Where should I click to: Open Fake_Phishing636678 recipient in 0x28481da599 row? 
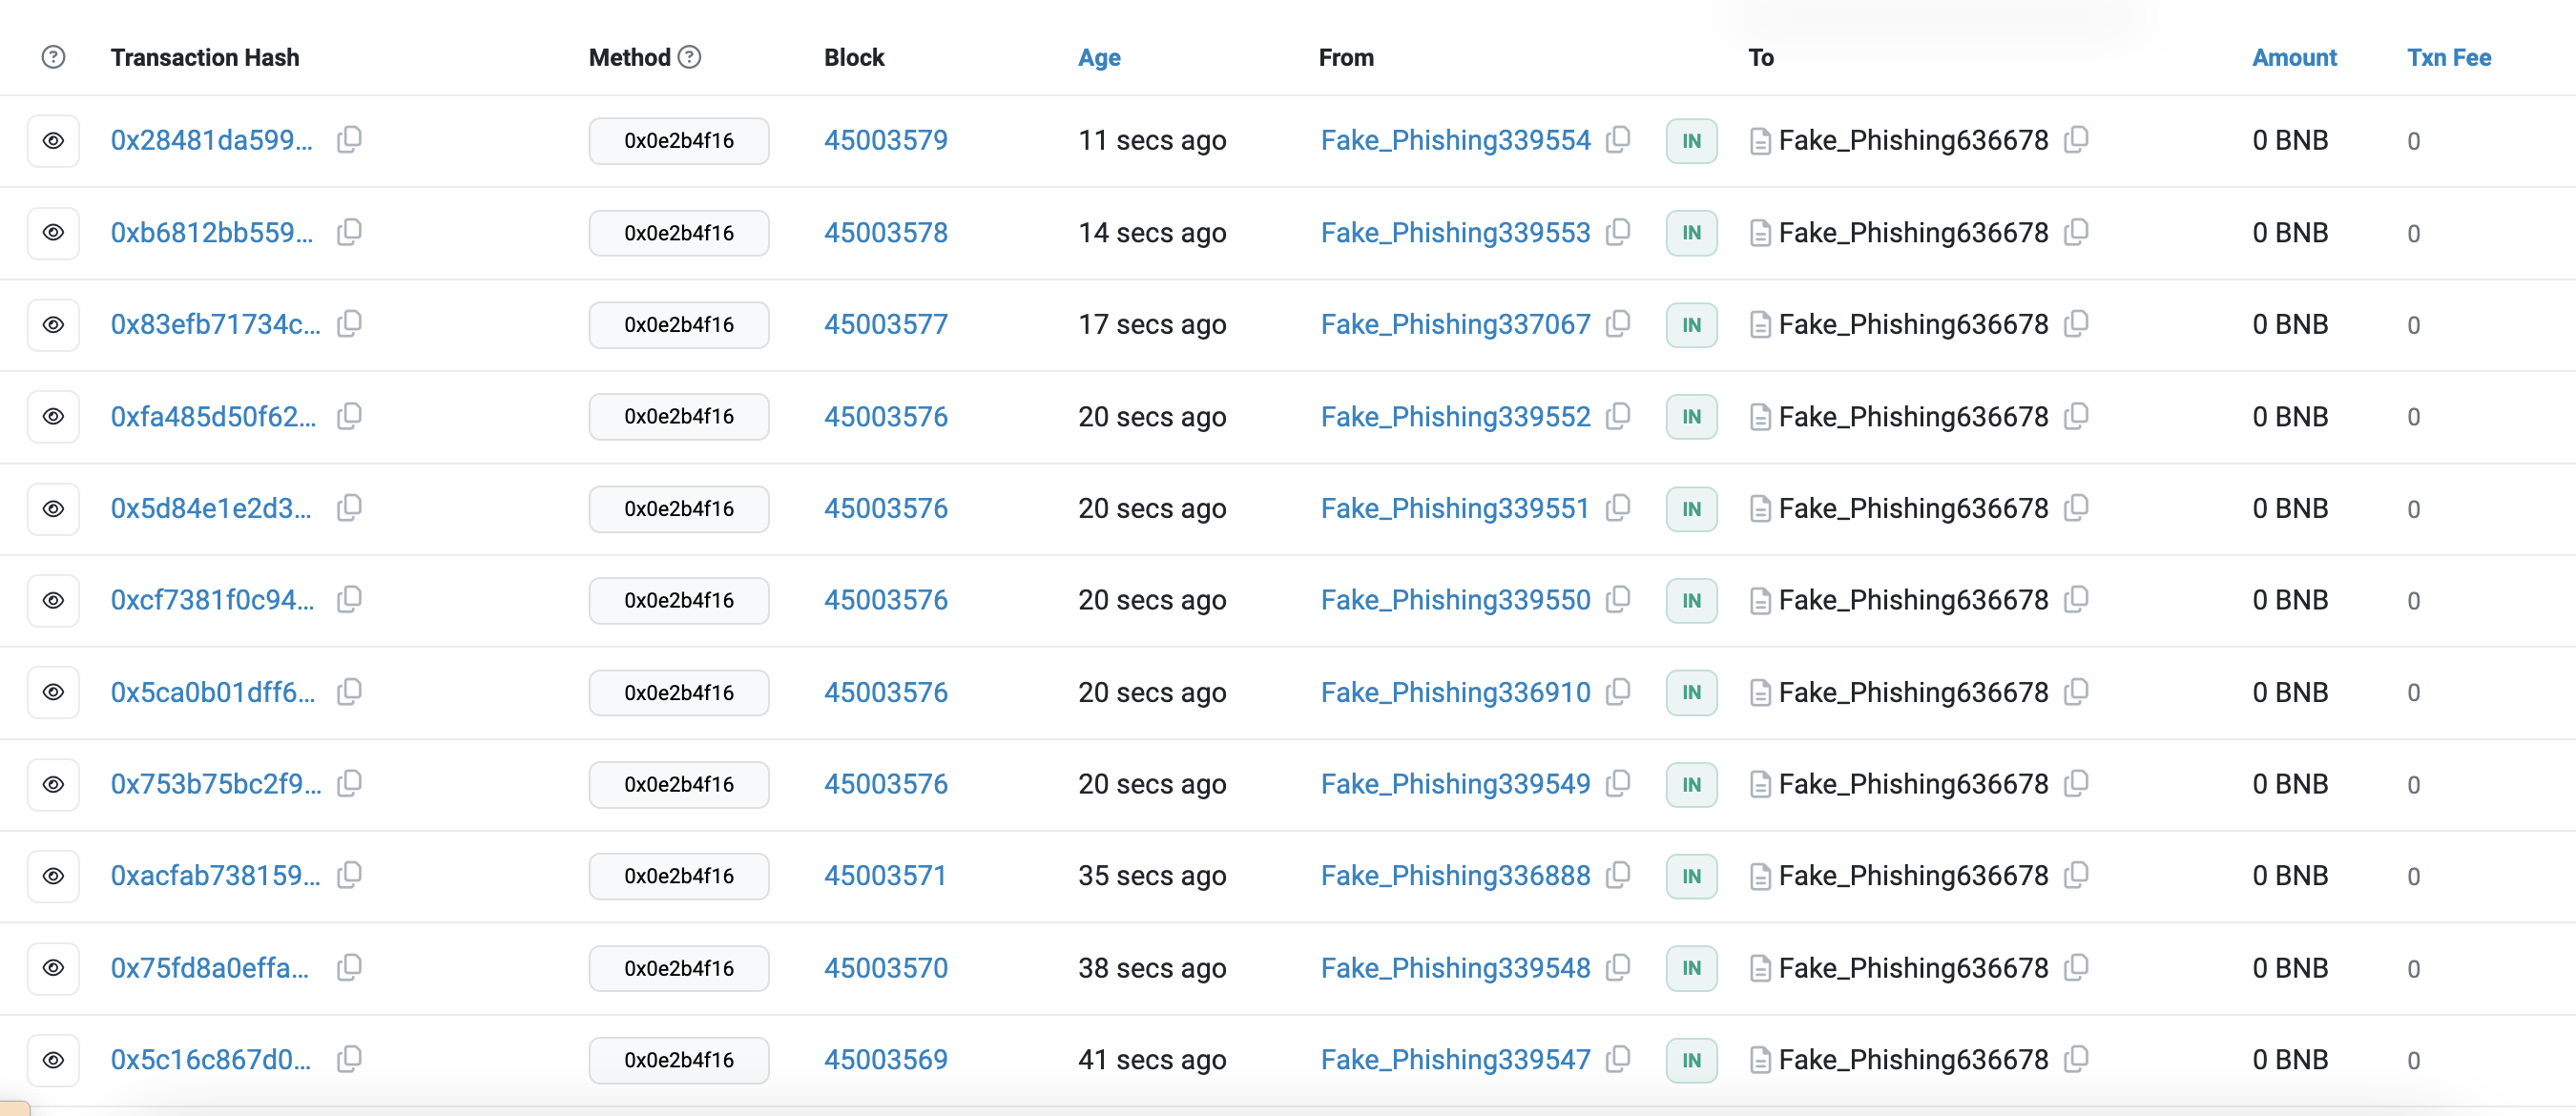(1913, 141)
